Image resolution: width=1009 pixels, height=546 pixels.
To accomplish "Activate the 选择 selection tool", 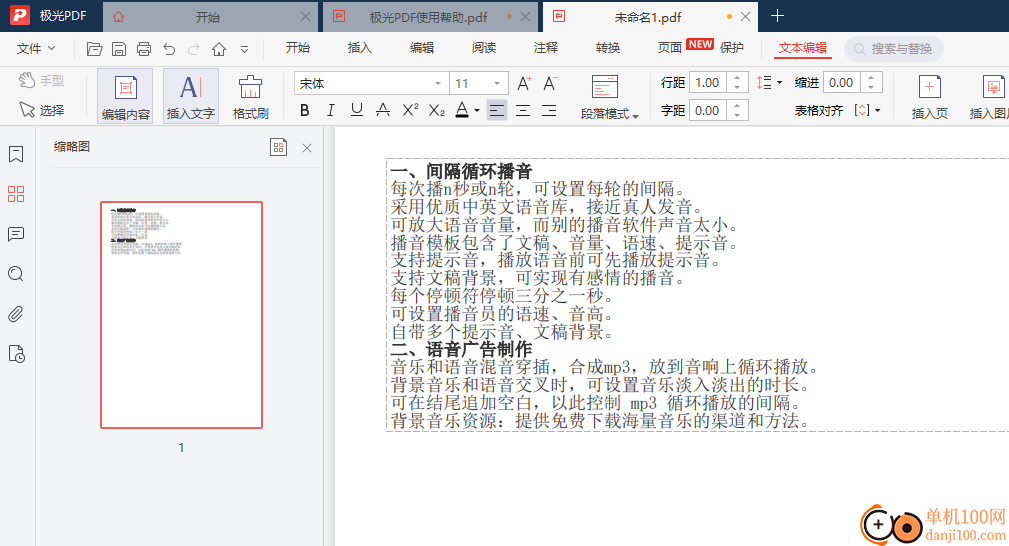I will click(x=41, y=110).
